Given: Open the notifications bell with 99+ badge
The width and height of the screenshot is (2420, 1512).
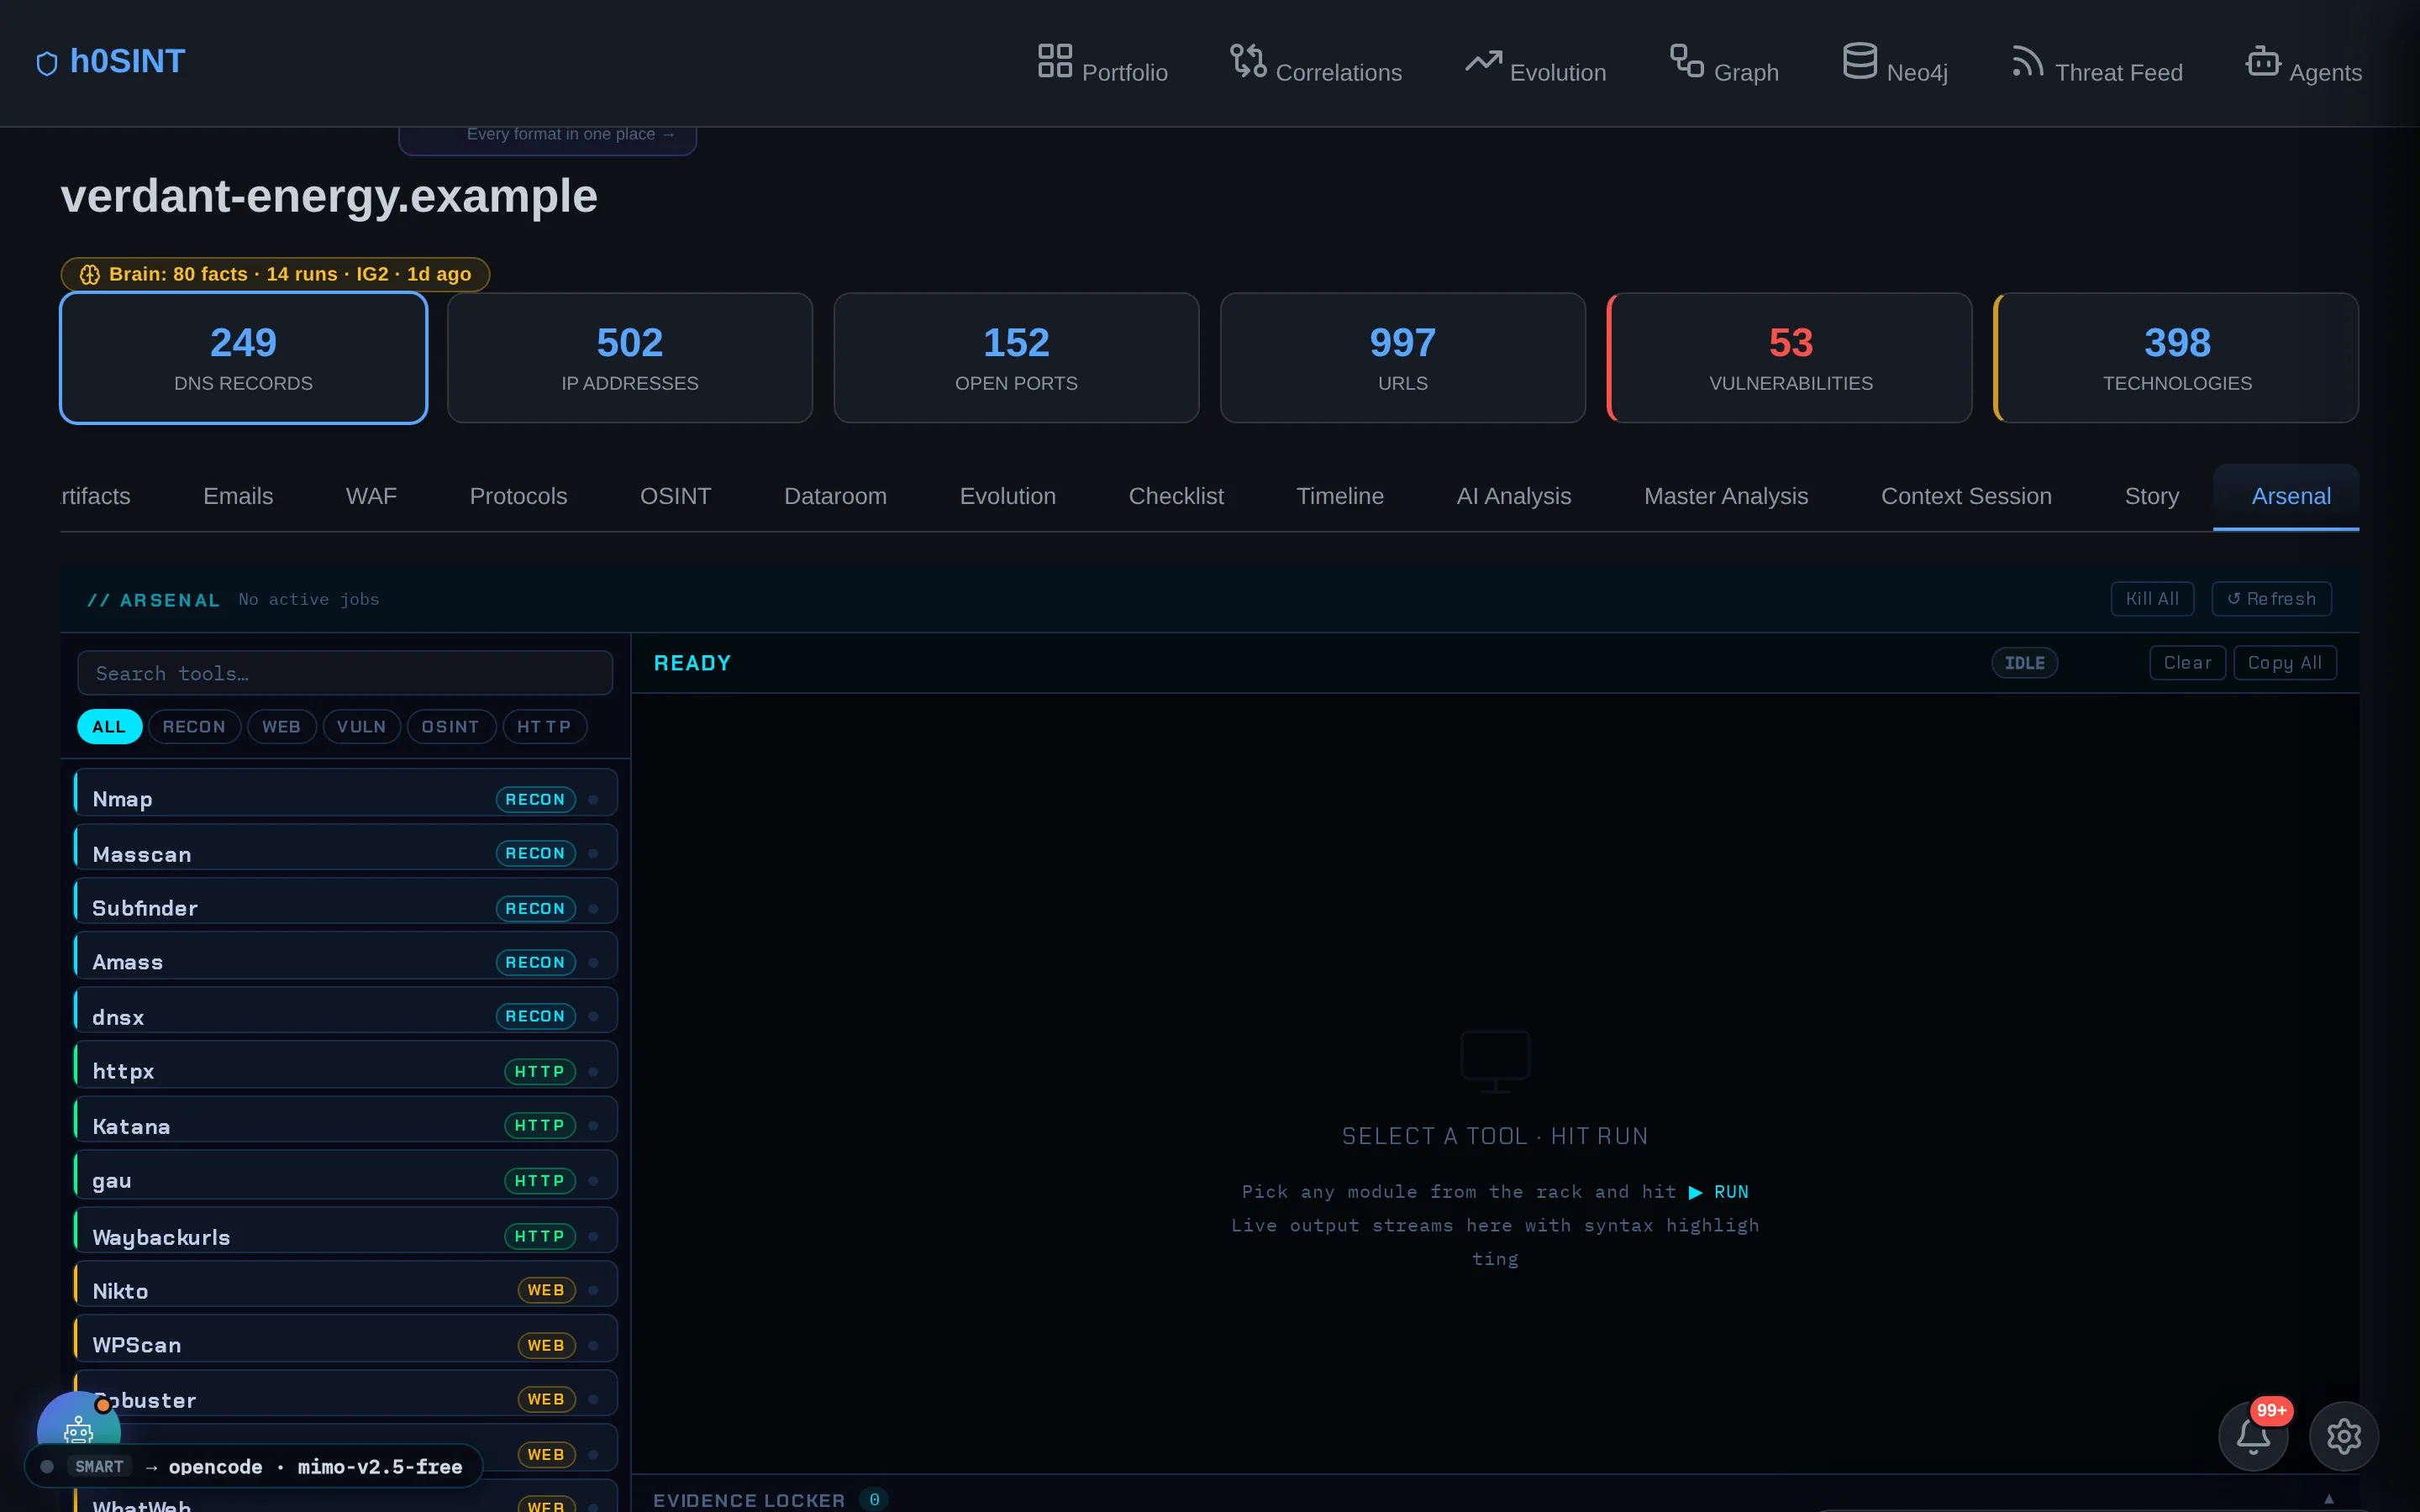Looking at the screenshot, I should (x=2252, y=1436).
